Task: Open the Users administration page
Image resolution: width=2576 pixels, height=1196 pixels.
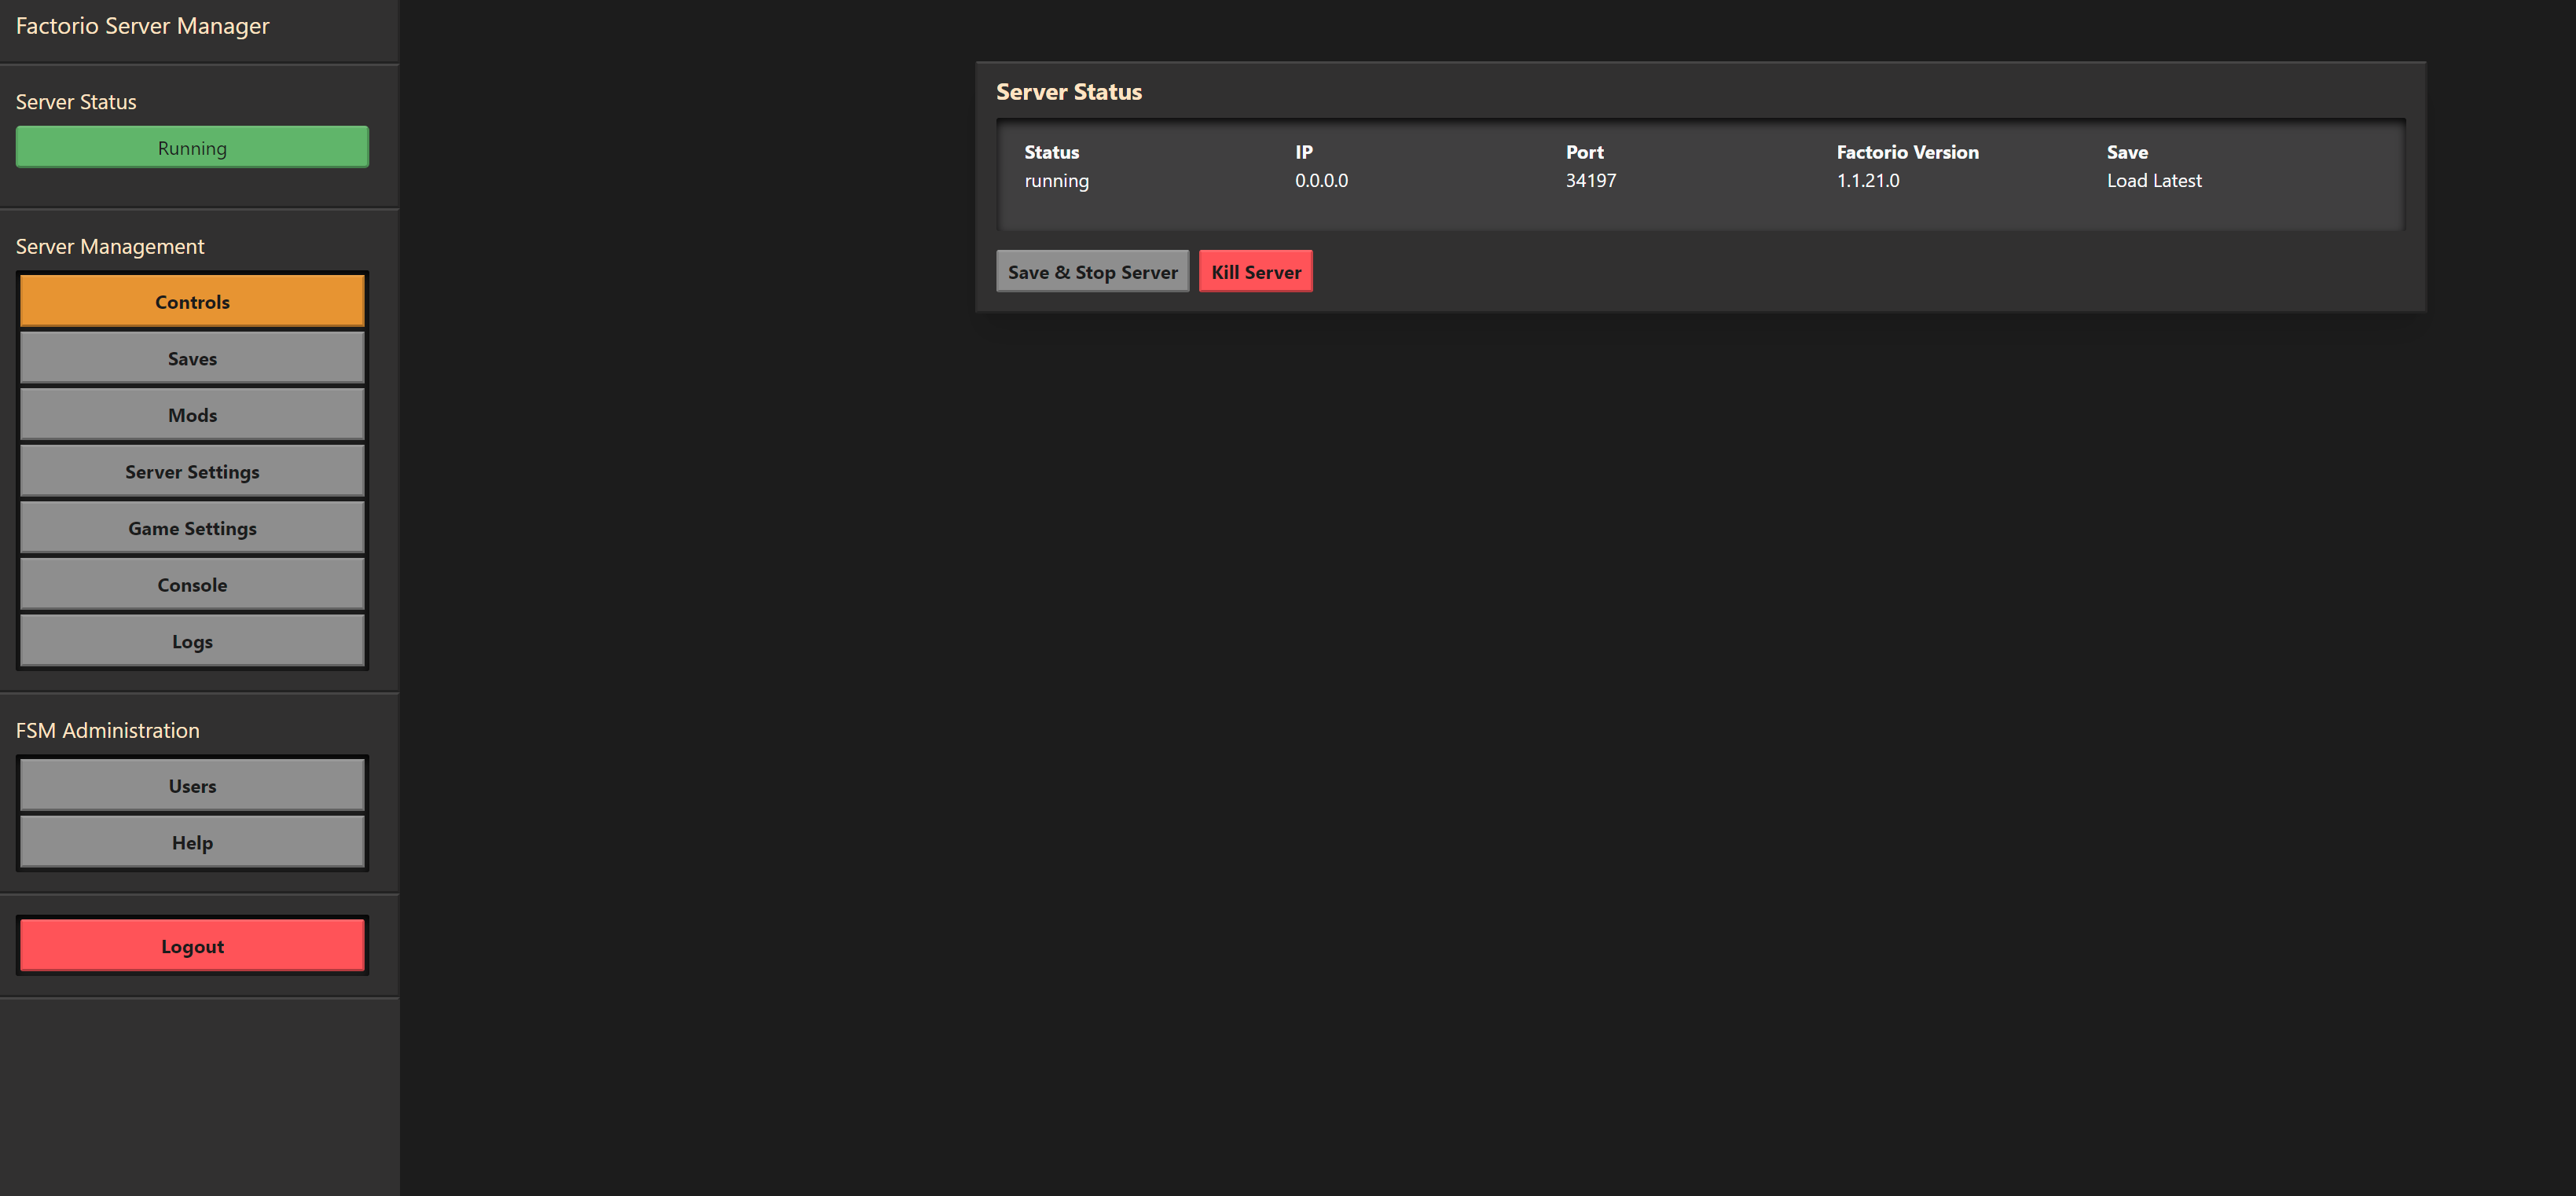Action: coord(192,785)
